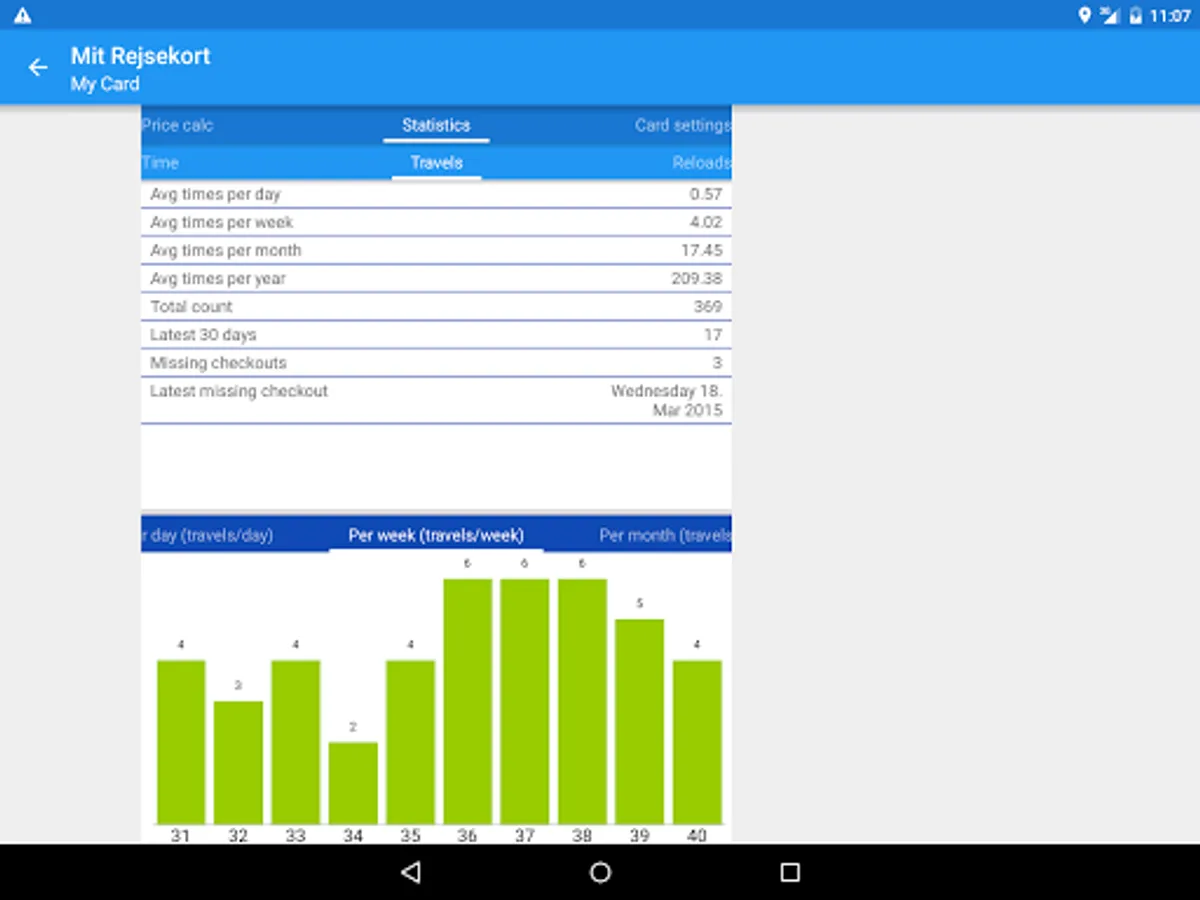Open recent apps square button
Image resolution: width=1200 pixels, height=900 pixels.
click(x=790, y=872)
